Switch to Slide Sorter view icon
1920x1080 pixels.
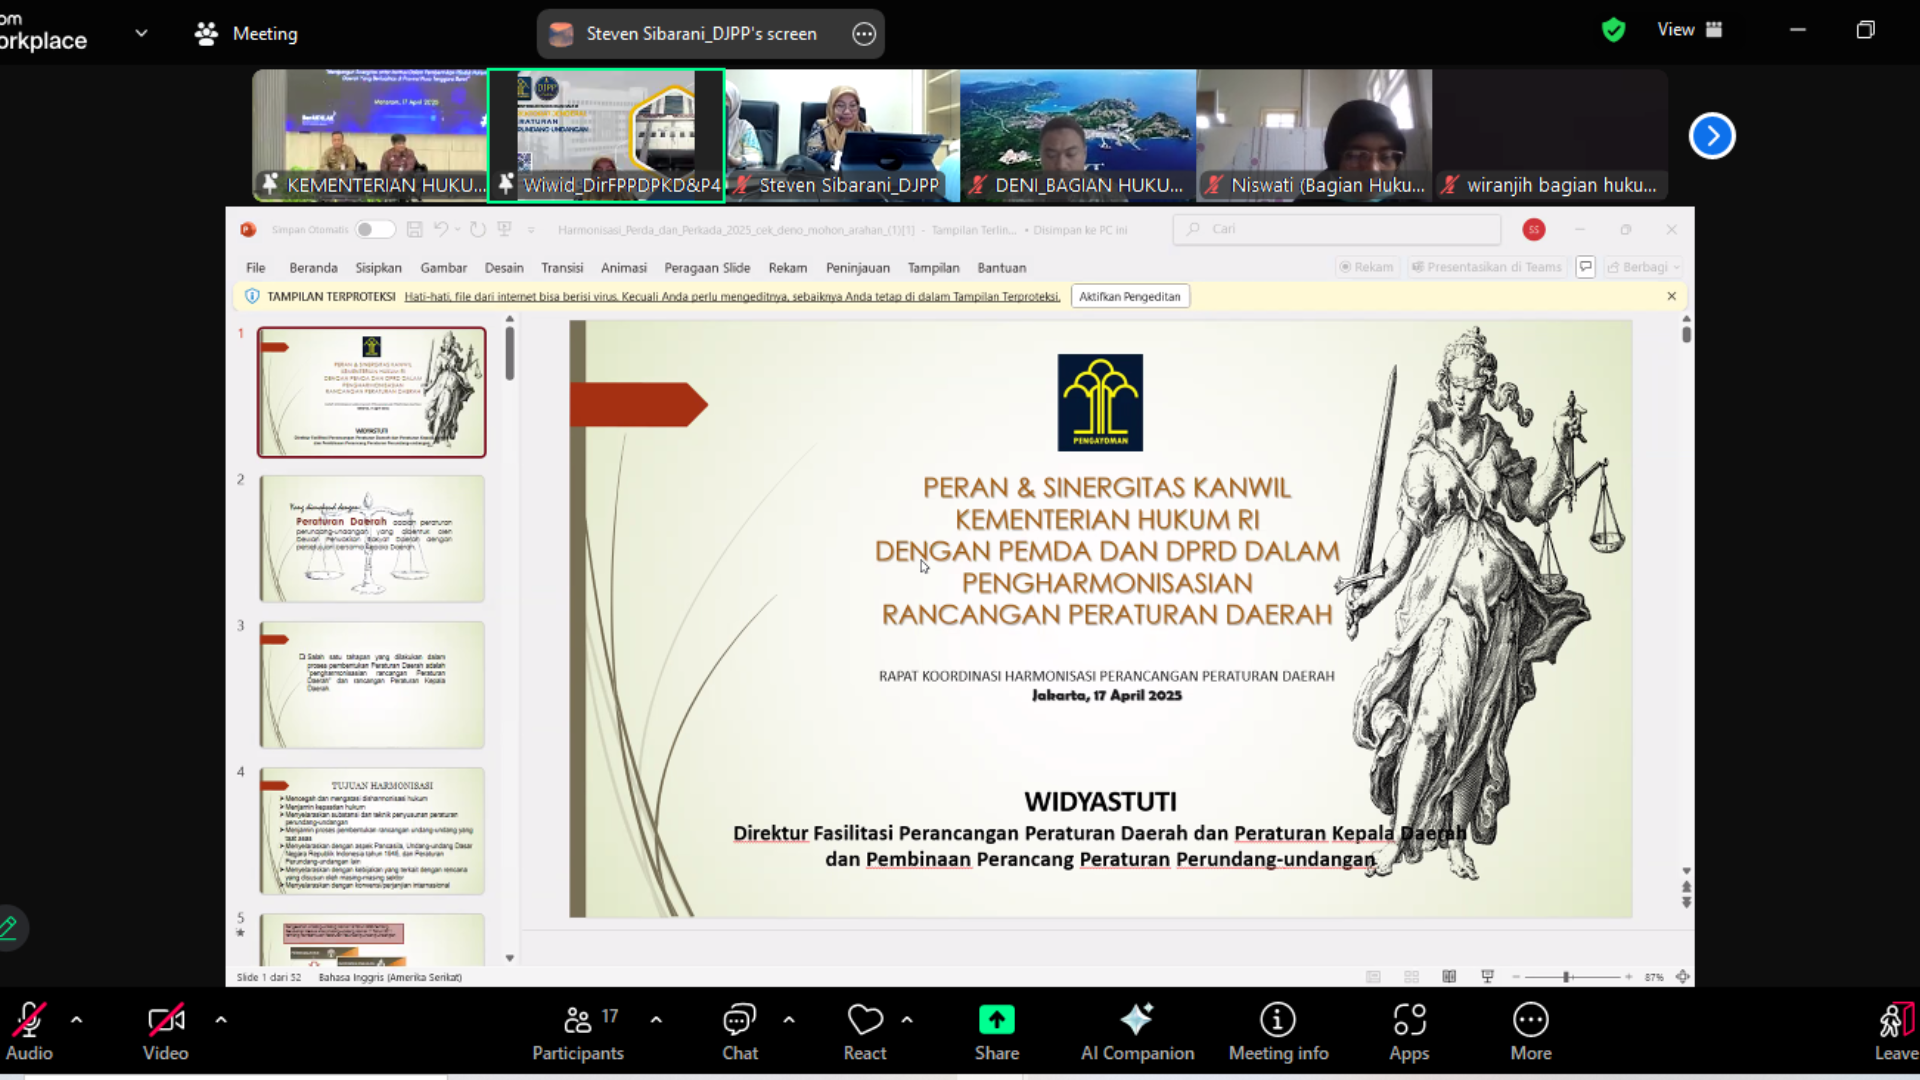point(1411,977)
